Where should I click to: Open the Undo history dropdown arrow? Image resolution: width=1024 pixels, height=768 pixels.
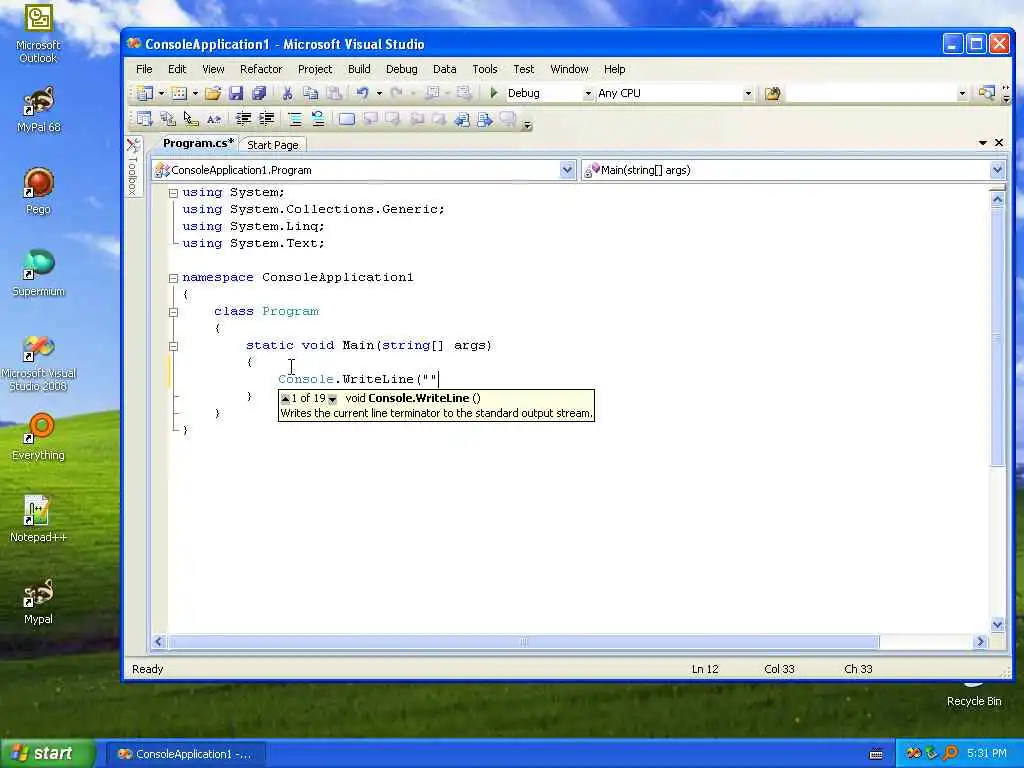379,93
